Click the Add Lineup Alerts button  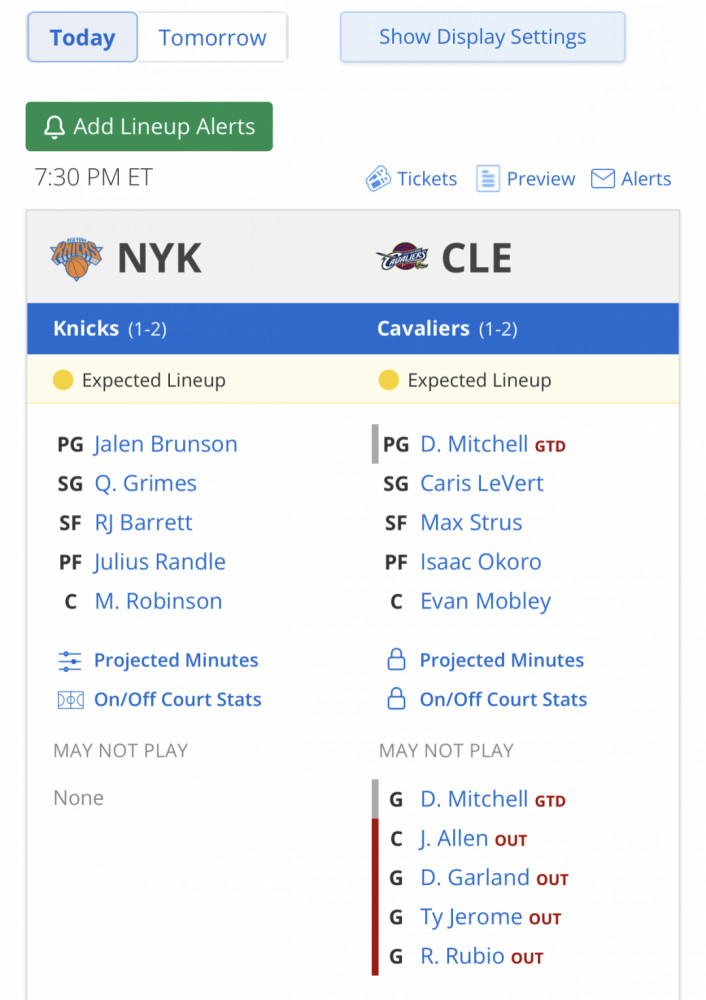point(149,126)
